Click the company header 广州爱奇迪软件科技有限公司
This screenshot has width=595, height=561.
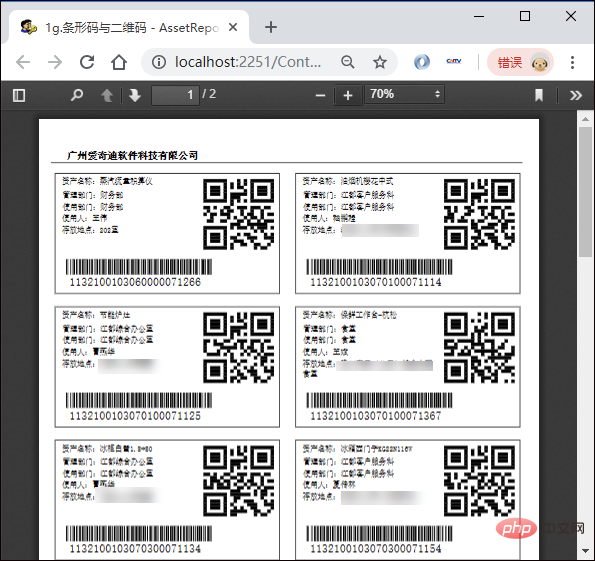click(132, 155)
